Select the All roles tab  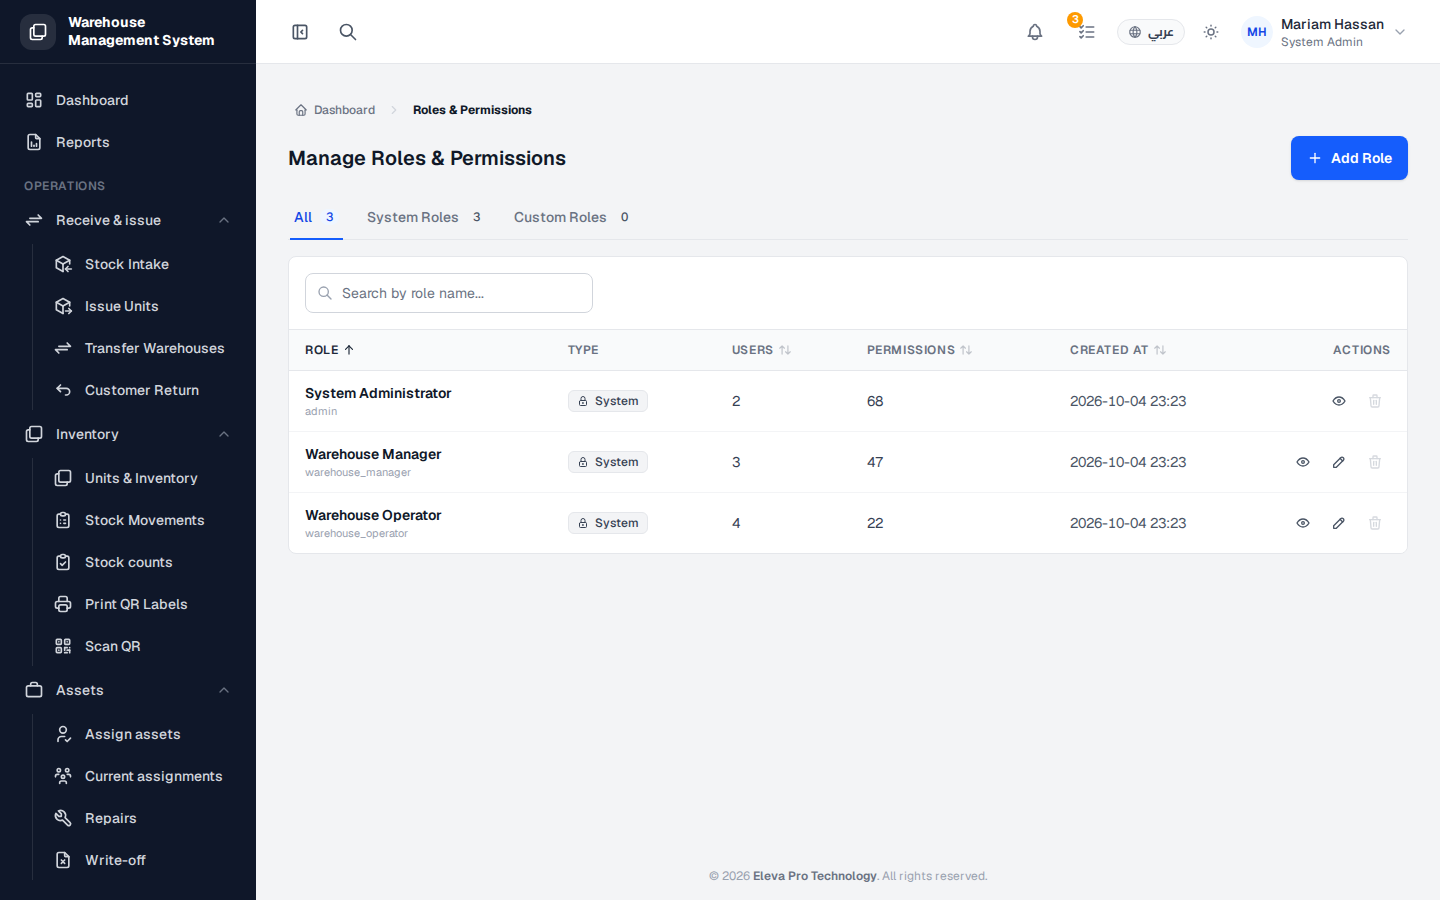(x=315, y=217)
